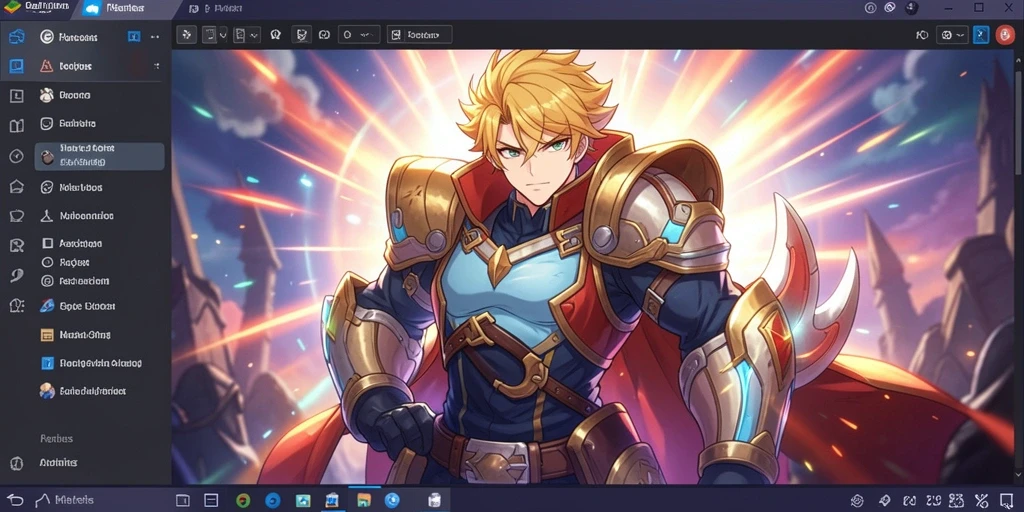Image resolution: width=1024 pixels, height=512 pixels.
Task: Toggle the blue square button beside first sidebar entry
Action: point(134,37)
